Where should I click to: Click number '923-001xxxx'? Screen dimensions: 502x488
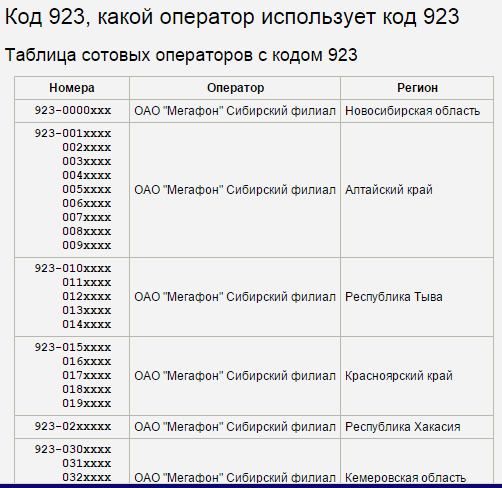73,133
